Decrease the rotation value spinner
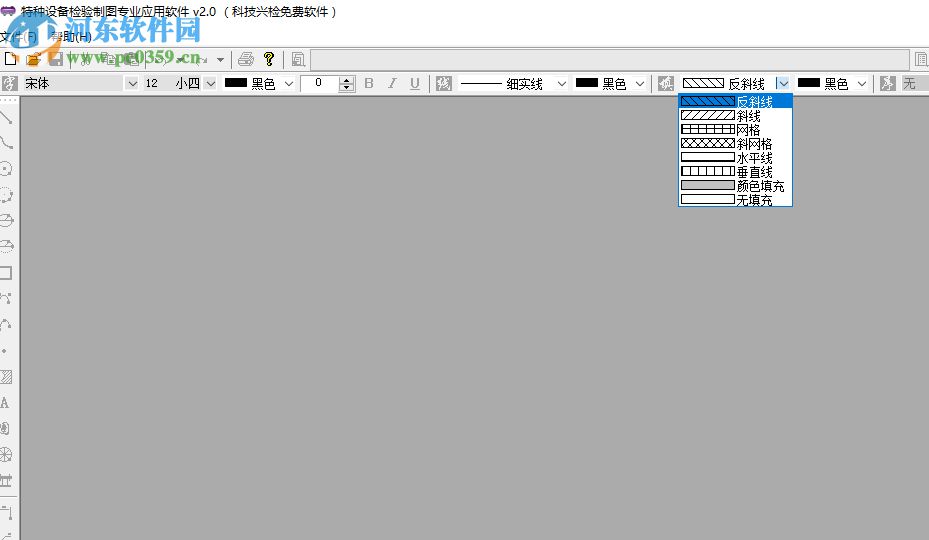This screenshot has width=929, height=540. [347, 88]
